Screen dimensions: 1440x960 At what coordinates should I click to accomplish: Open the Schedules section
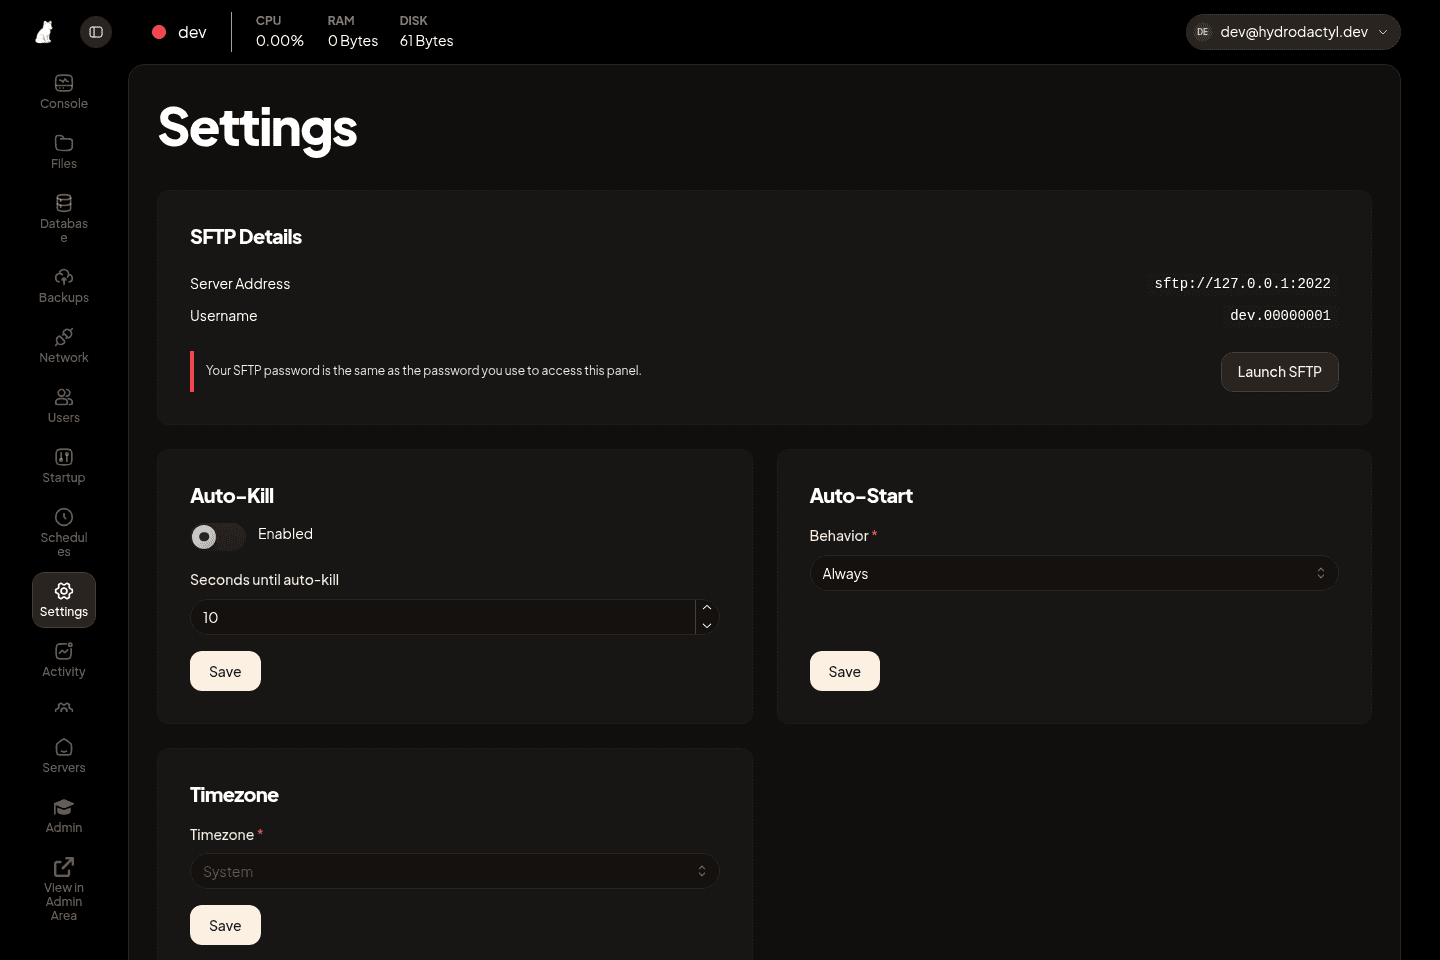[x=64, y=533]
